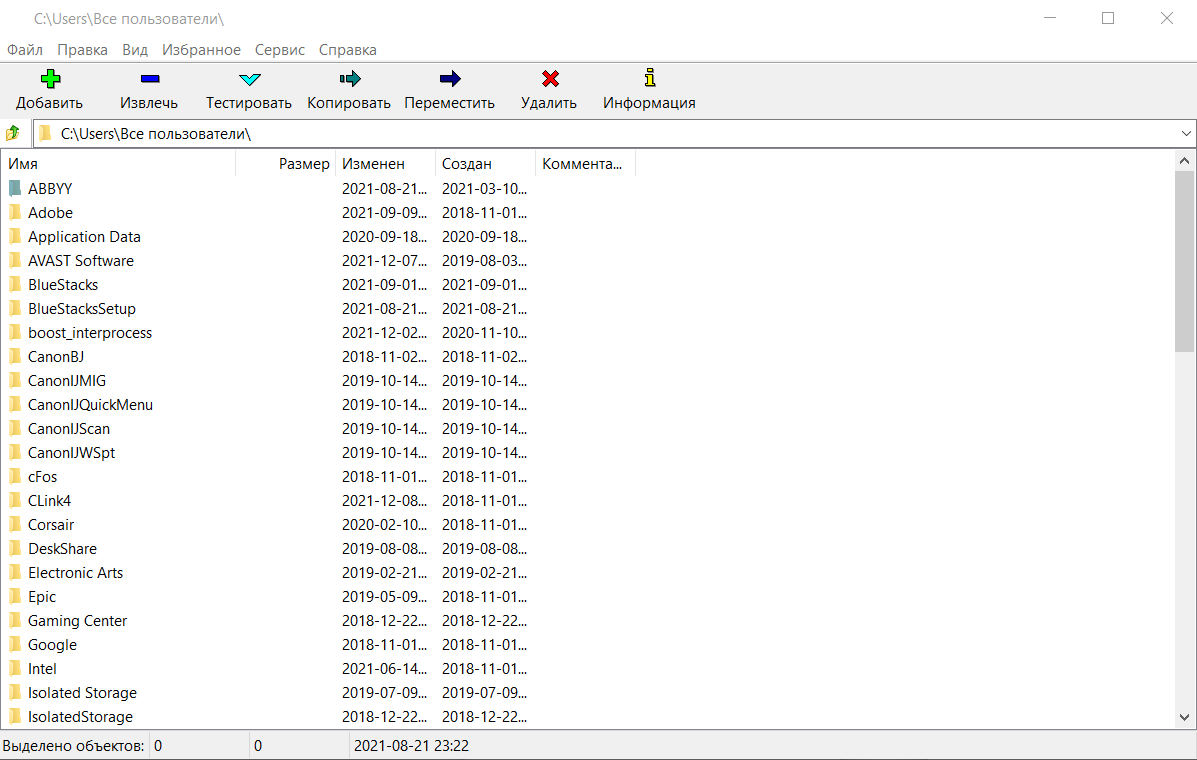Select the Electronic Arts folder
The height and width of the screenshot is (760, 1197).
pyautogui.click(x=75, y=573)
